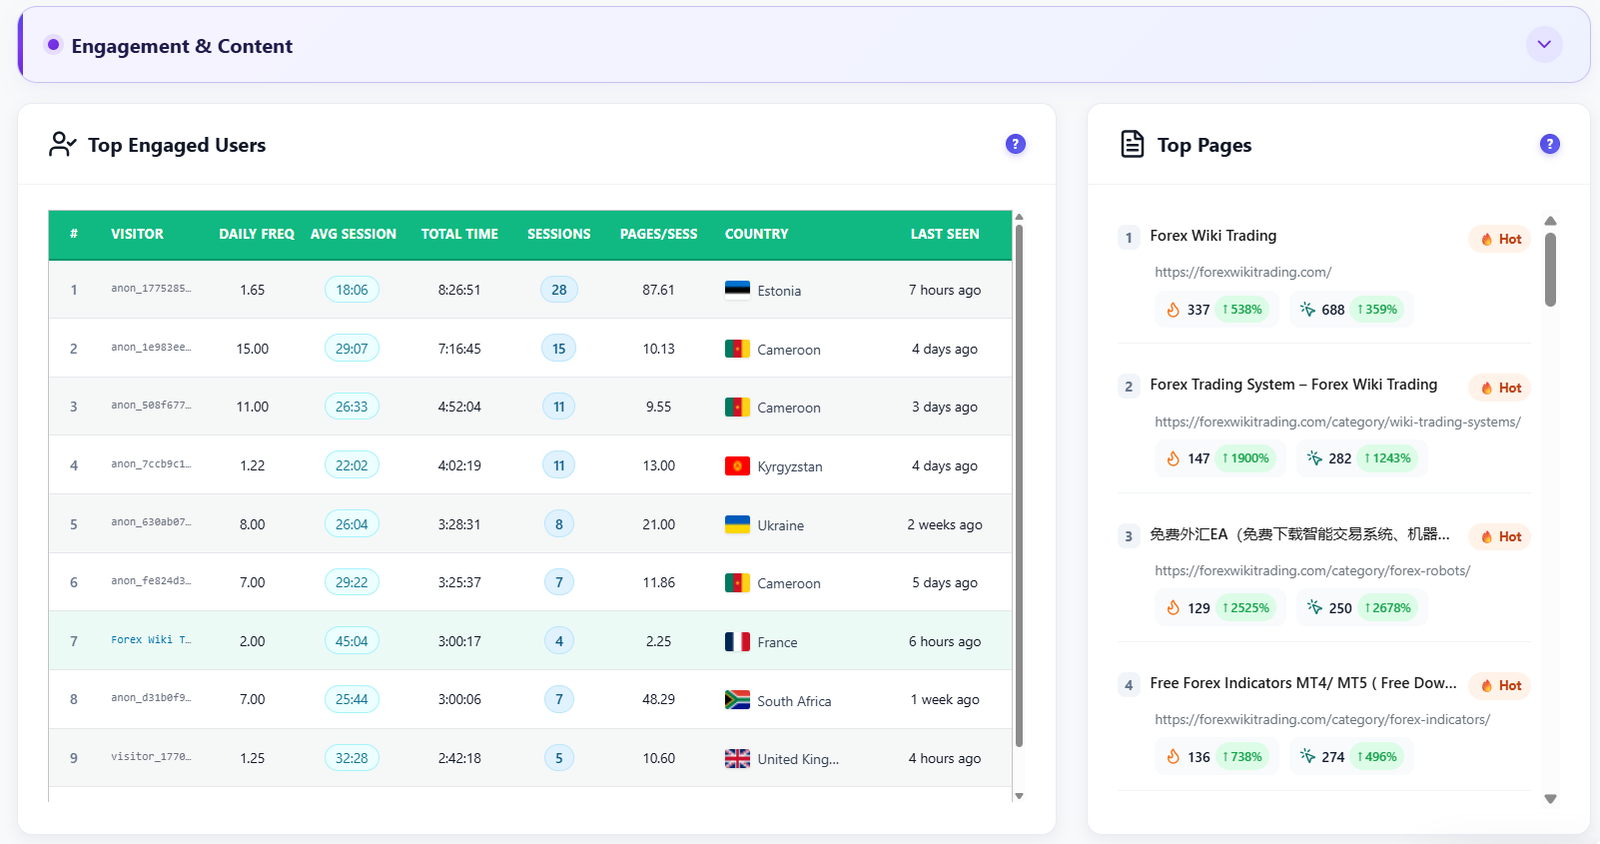Click the Estonia flag icon
Image resolution: width=1600 pixels, height=844 pixels.
tap(737, 290)
